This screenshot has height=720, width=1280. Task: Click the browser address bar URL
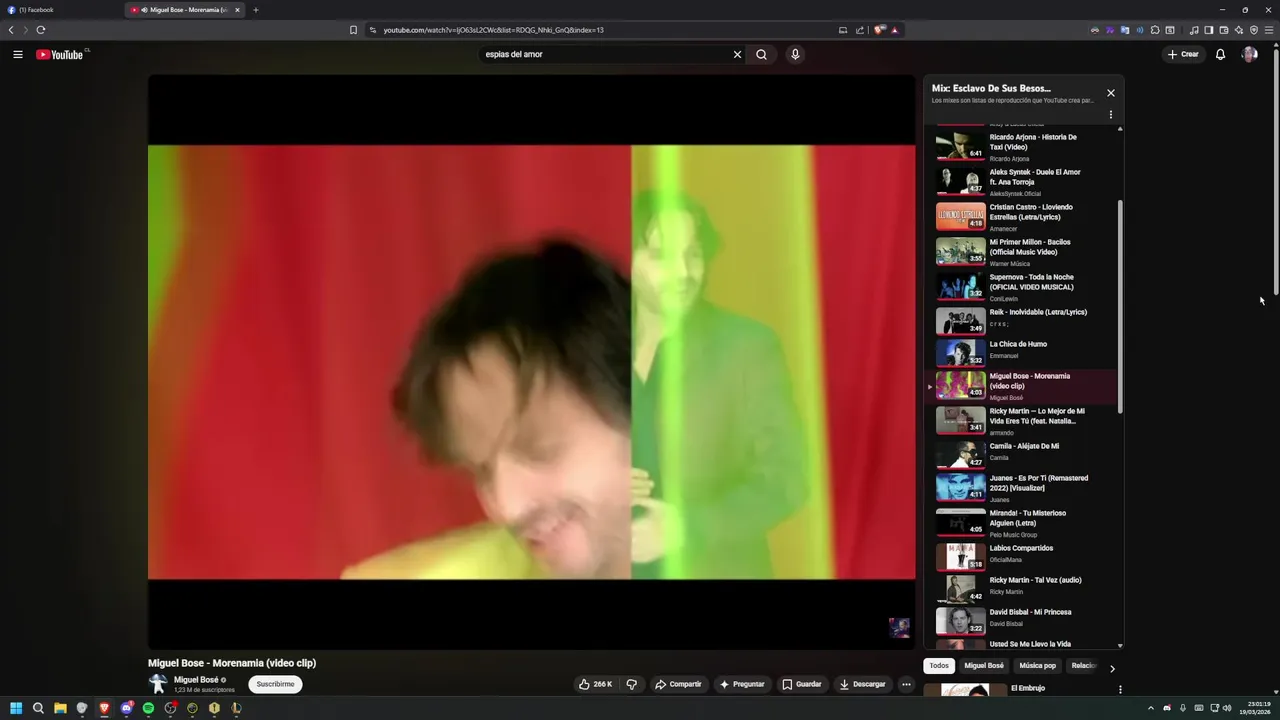pos(494,30)
